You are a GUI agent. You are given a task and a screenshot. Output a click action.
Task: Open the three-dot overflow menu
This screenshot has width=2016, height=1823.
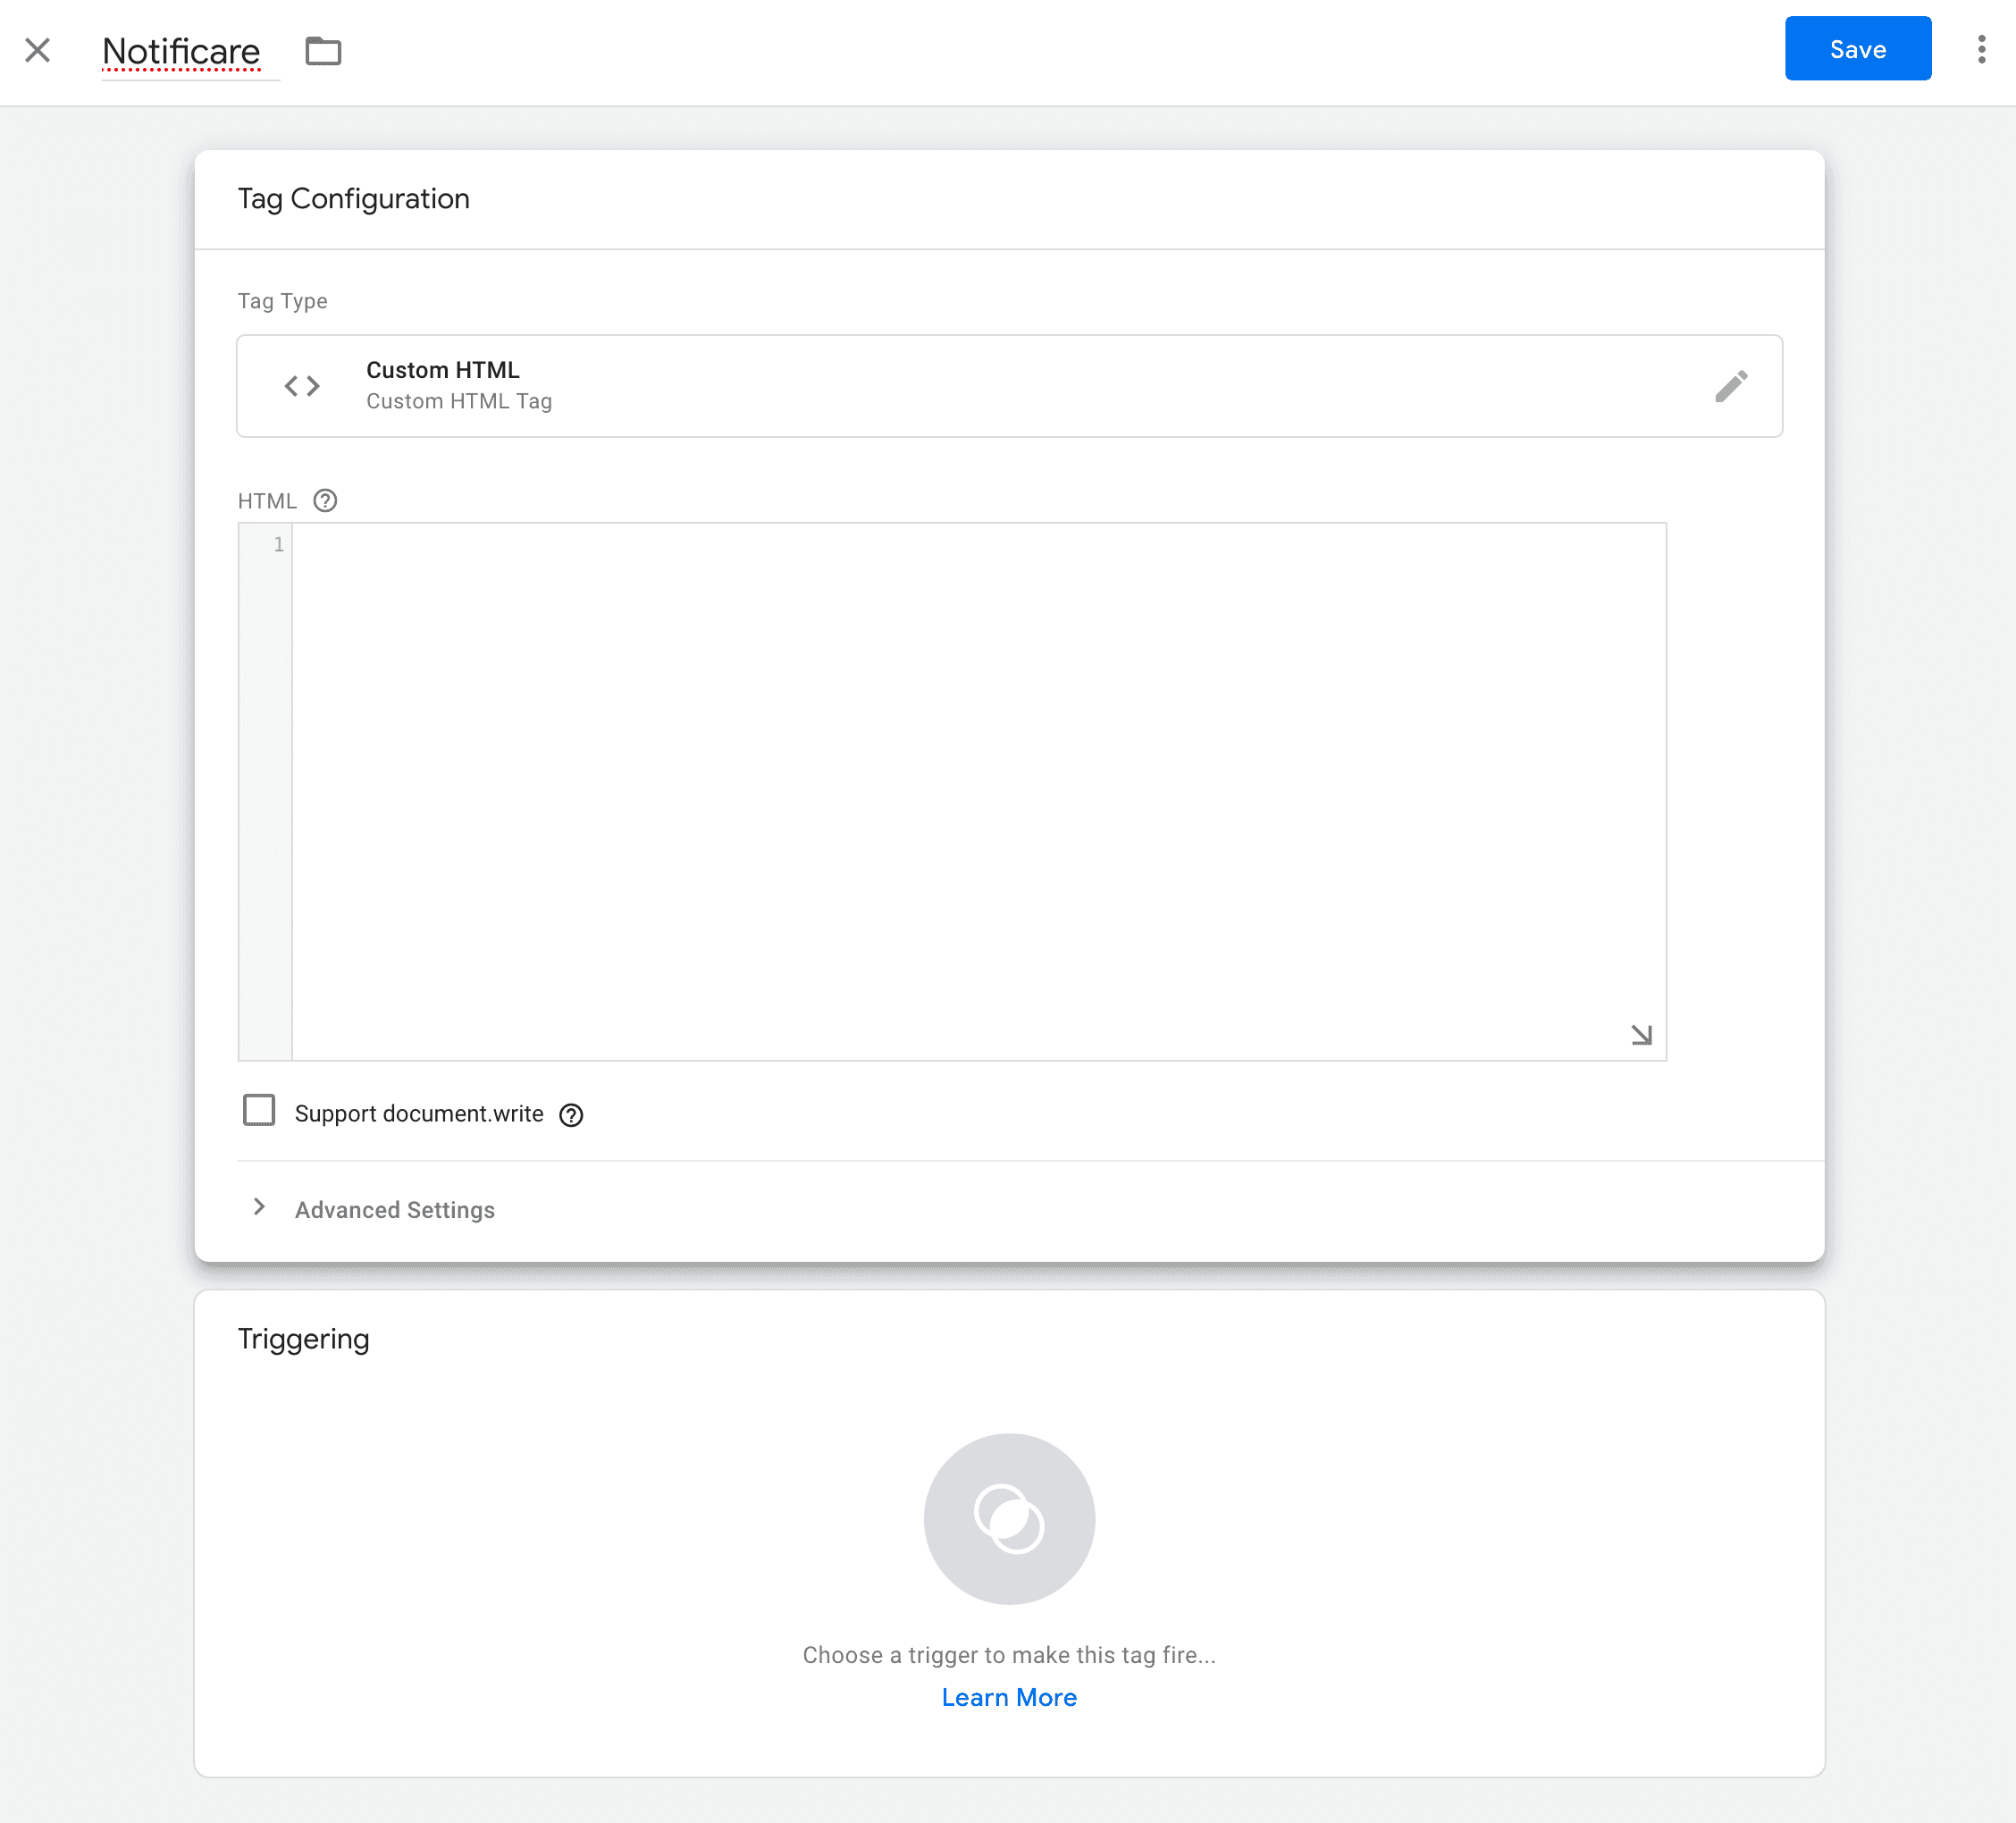[x=1981, y=49]
